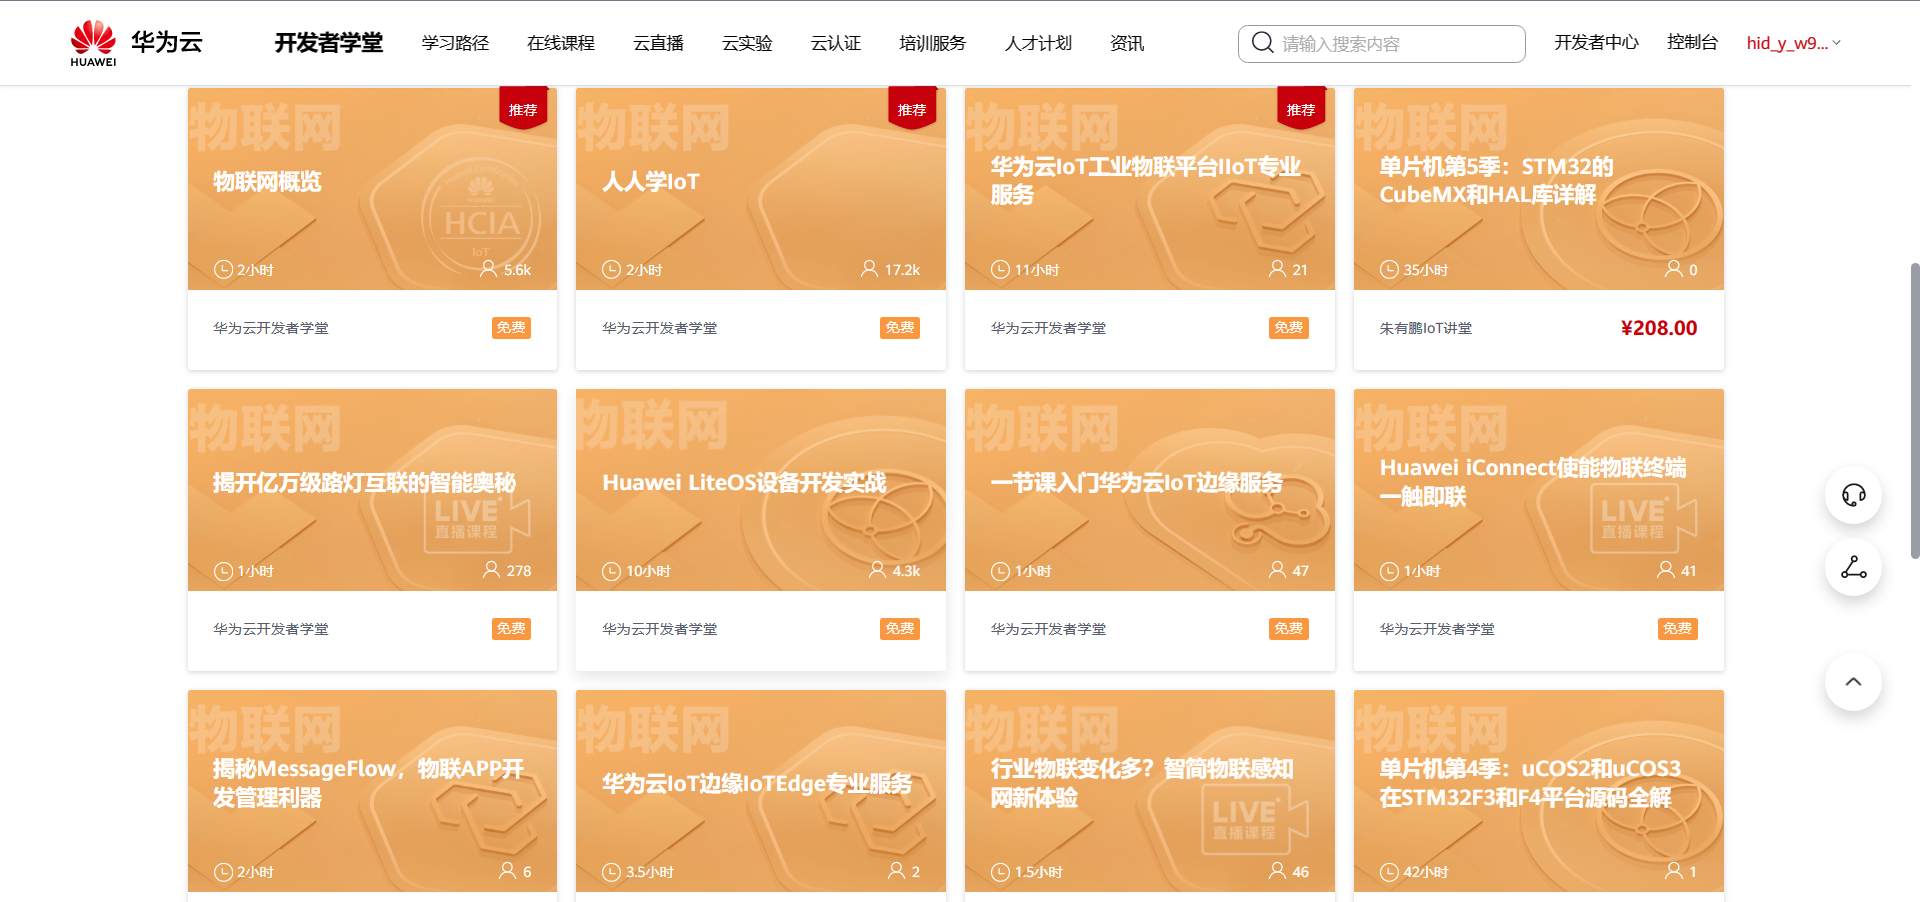
Task: Open the learning path floating icon
Action: click(x=1853, y=568)
